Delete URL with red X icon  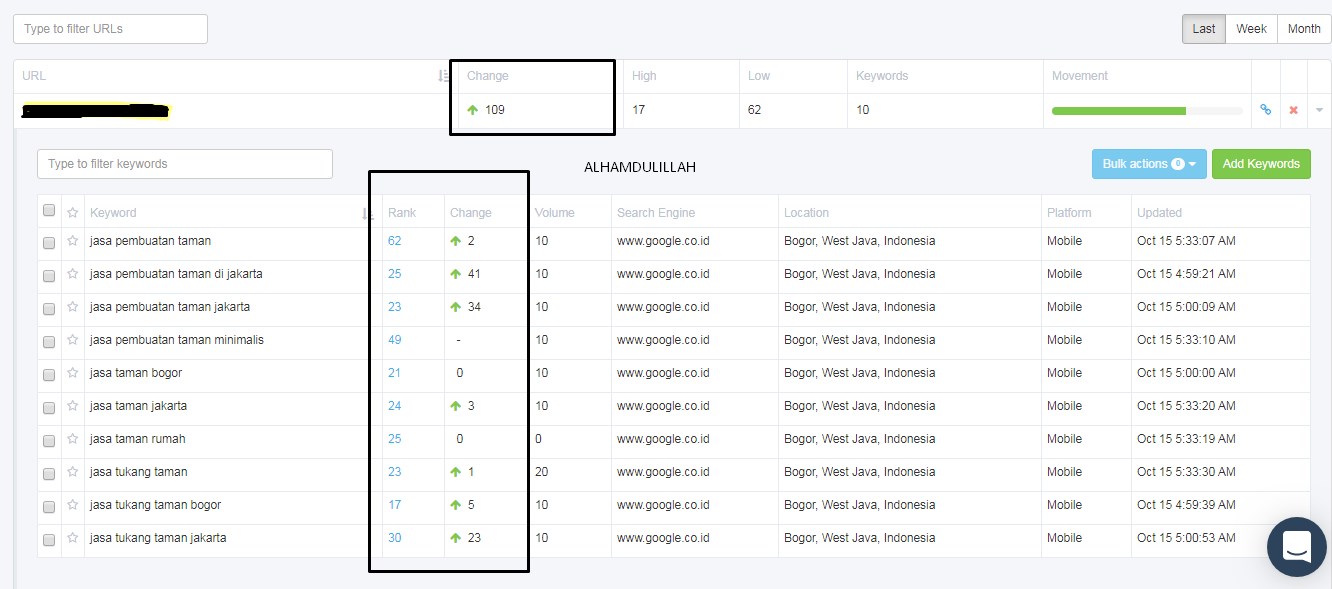click(x=1293, y=110)
